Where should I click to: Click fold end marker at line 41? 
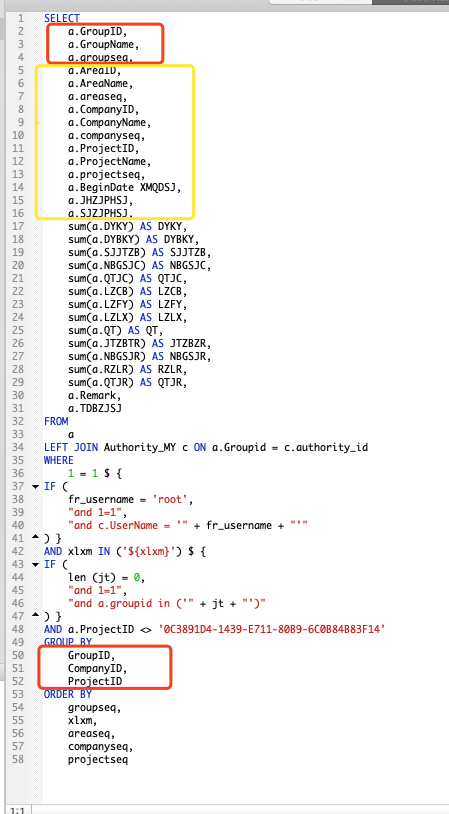click(35, 538)
